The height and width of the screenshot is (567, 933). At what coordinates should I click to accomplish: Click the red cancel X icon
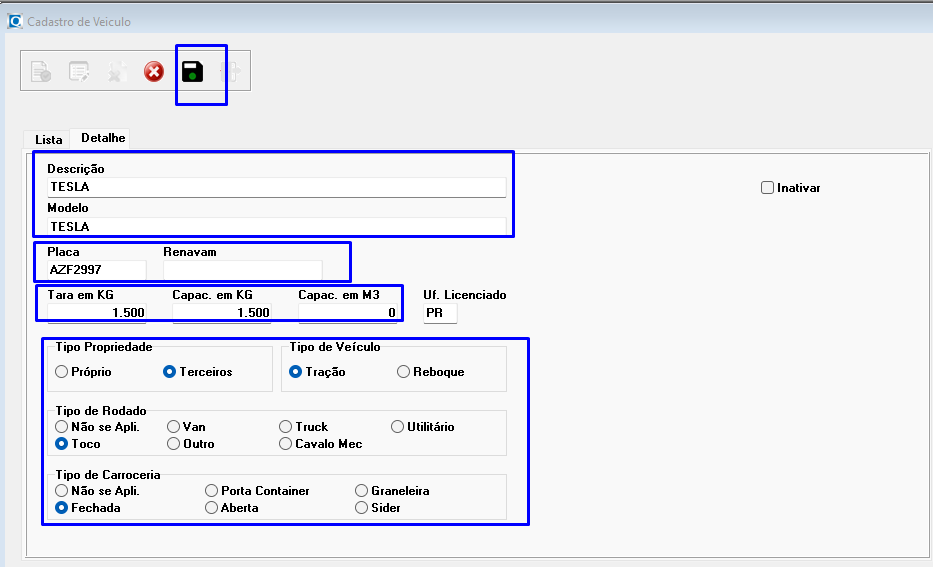click(154, 72)
